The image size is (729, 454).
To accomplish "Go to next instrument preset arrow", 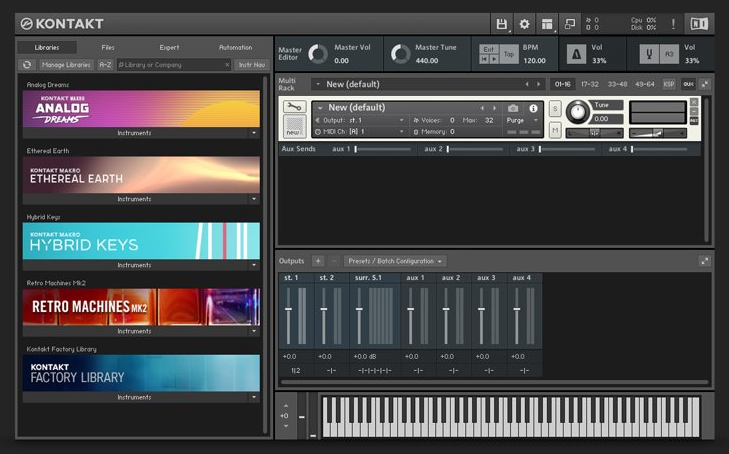I will coord(494,108).
